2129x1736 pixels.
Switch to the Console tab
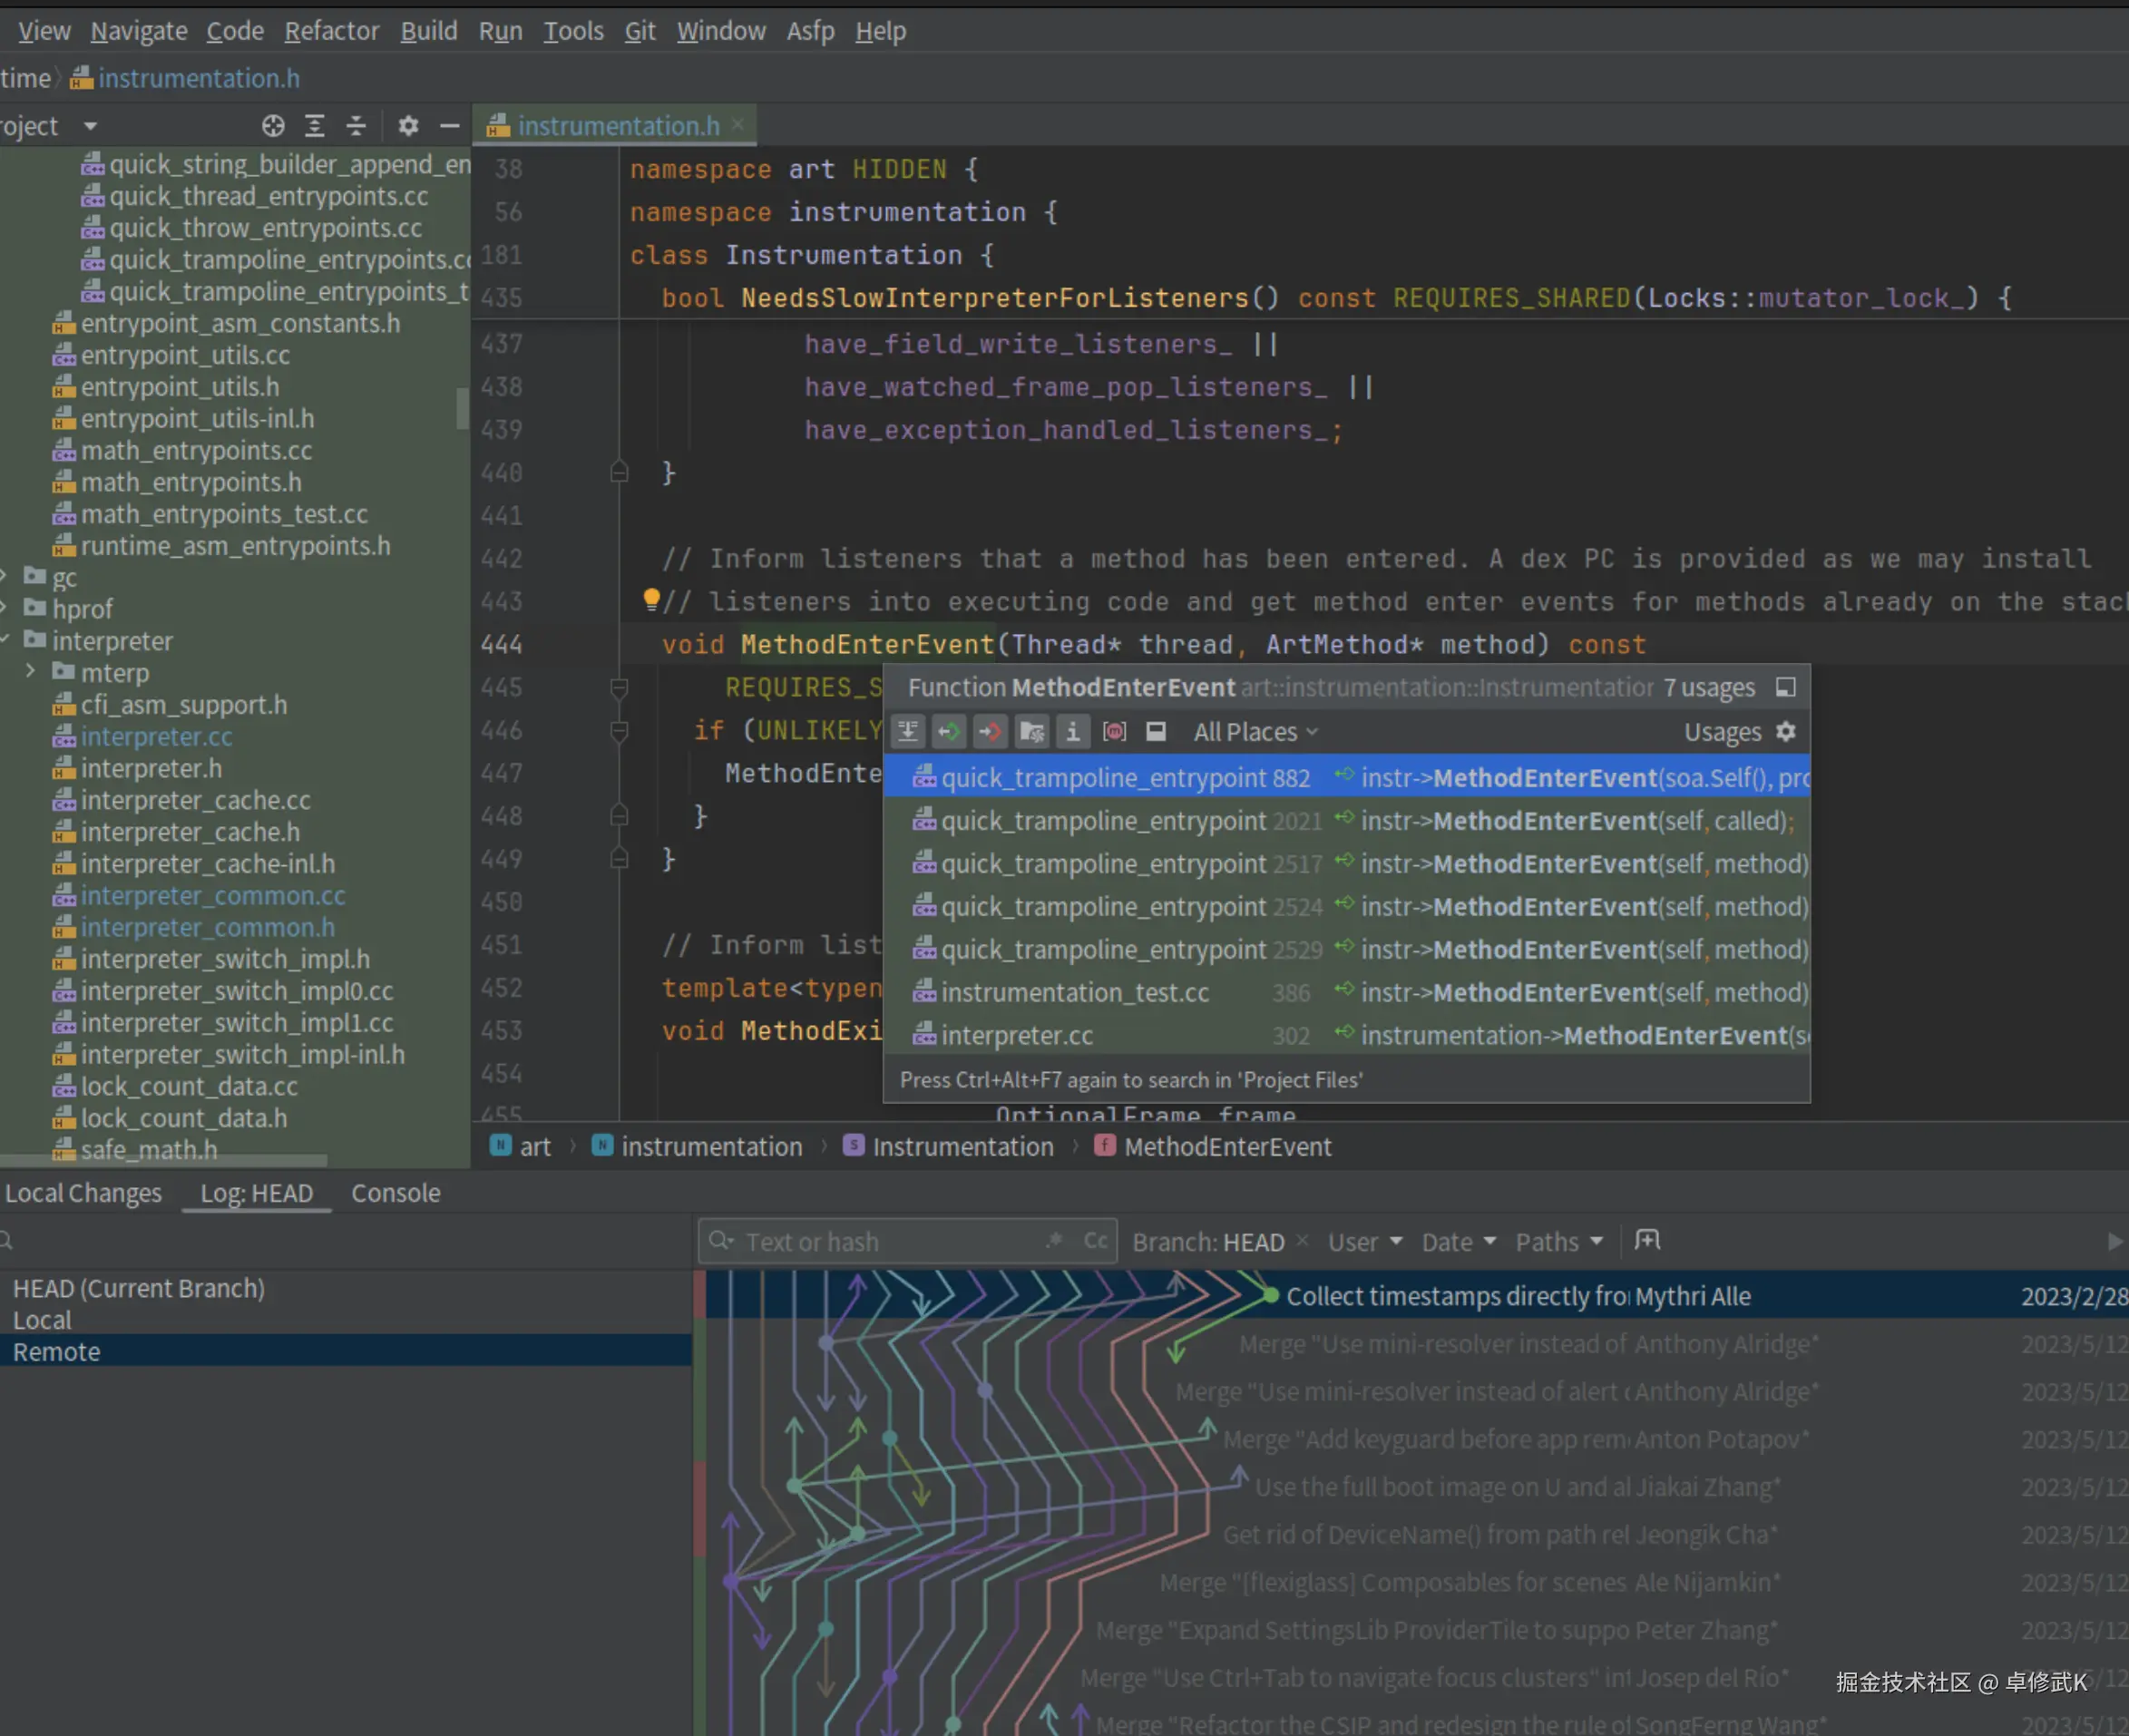(395, 1193)
